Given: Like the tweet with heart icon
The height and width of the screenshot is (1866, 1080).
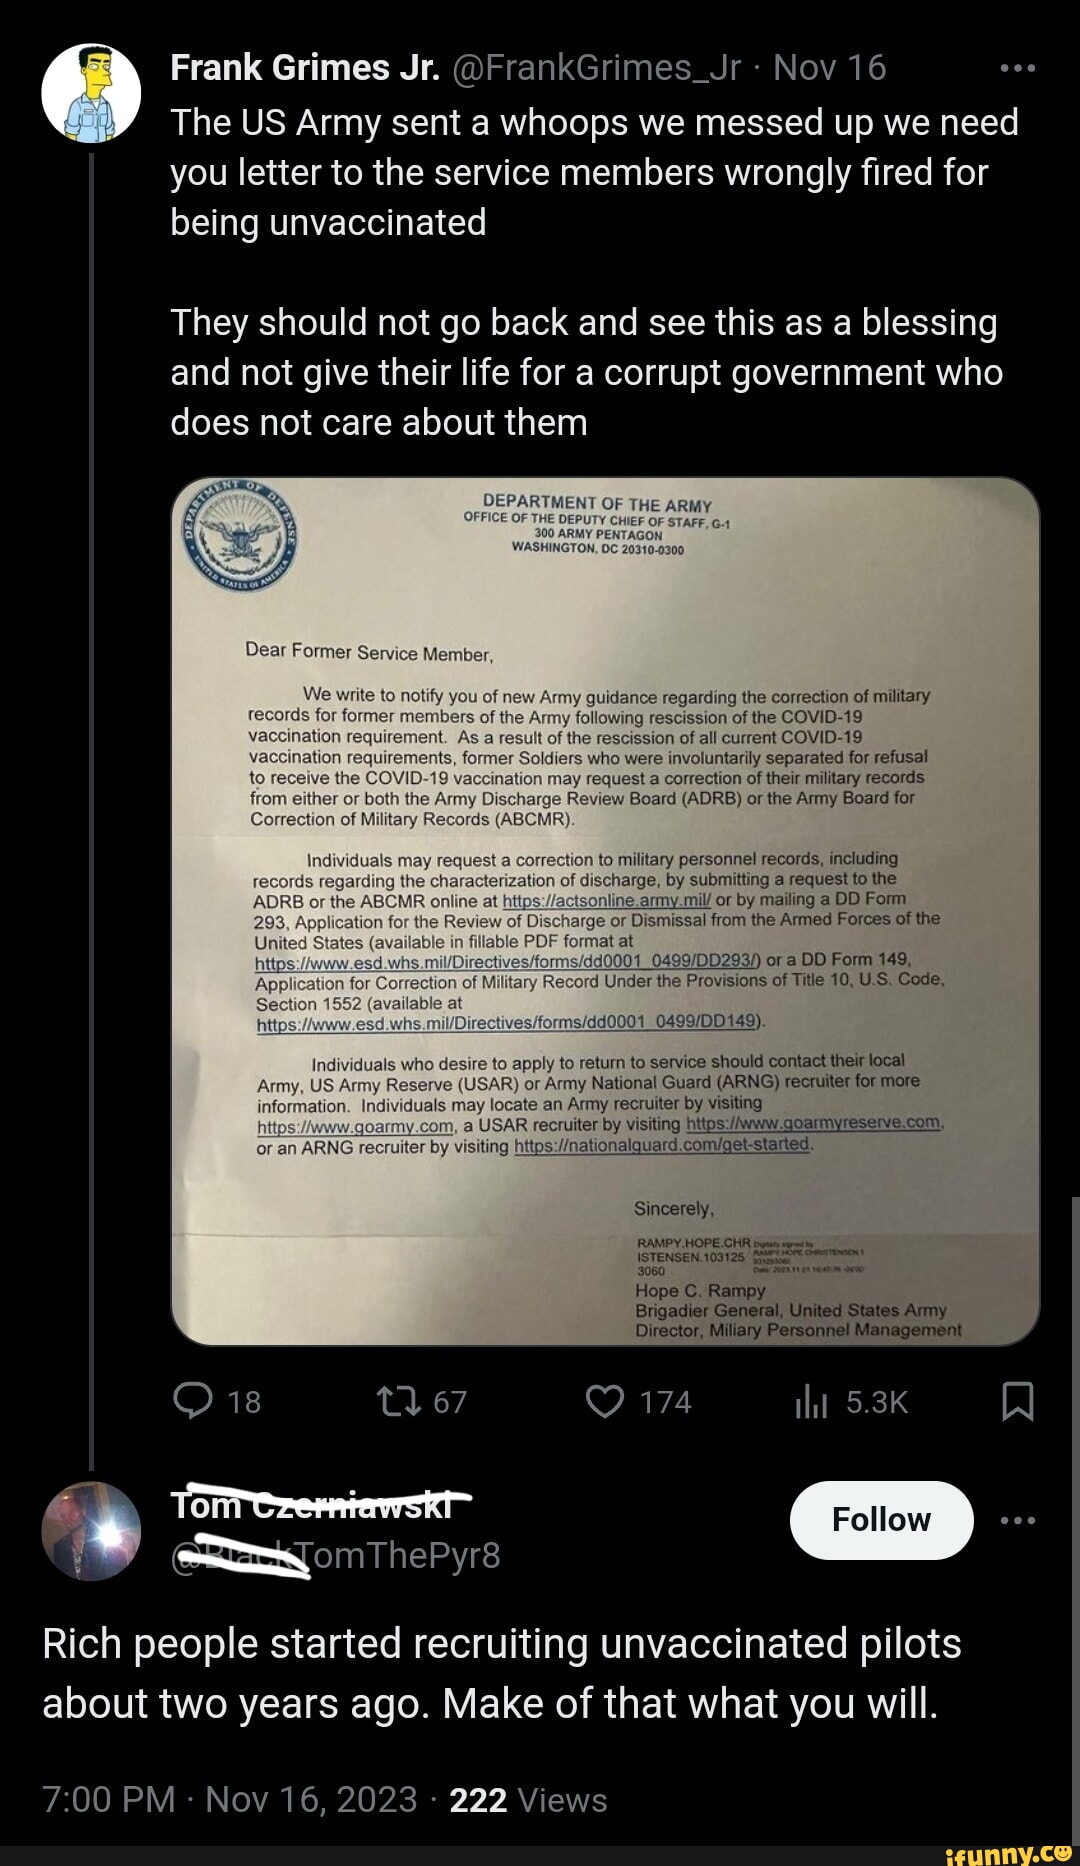Looking at the screenshot, I should pyautogui.click(x=605, y=1401).
